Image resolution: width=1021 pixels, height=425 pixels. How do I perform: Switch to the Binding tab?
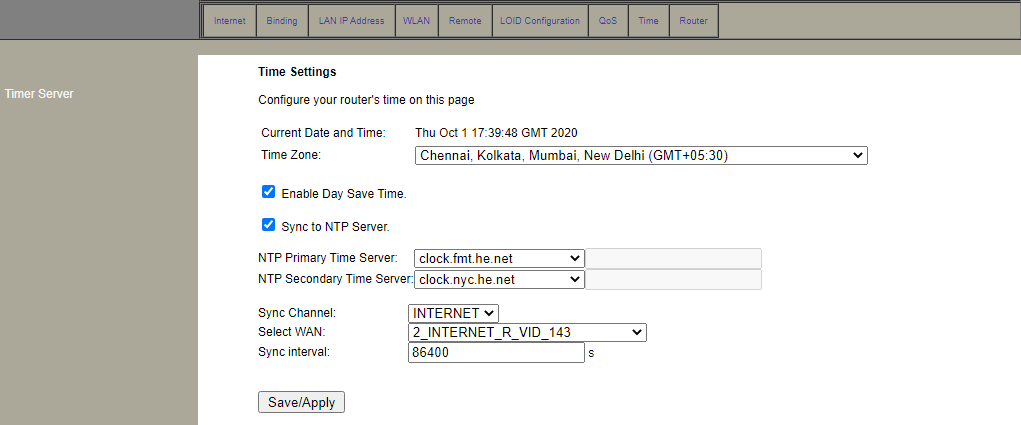click(x=282, y=21)
